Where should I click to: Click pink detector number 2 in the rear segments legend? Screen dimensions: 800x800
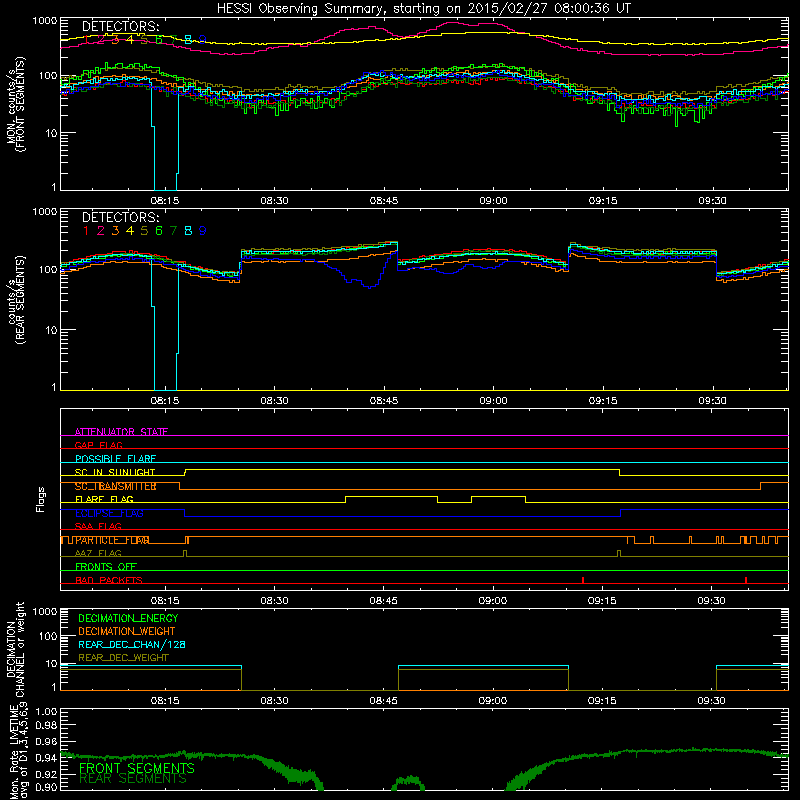(101, 231)
